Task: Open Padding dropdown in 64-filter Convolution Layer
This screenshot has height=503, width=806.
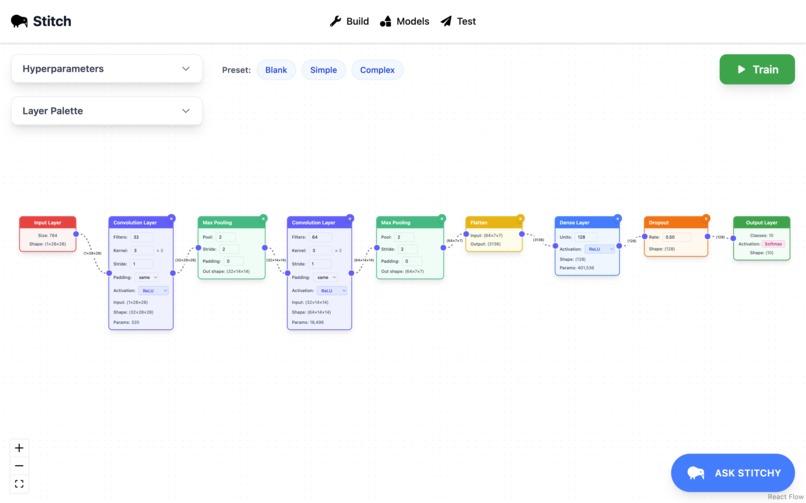Action: tap(326, 277)
